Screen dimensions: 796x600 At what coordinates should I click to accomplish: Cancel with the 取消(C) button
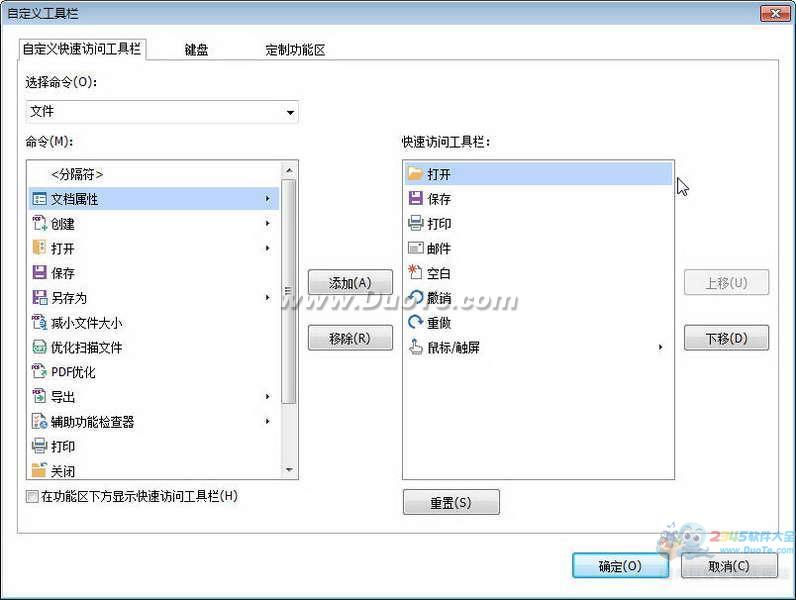coord(729,565)
